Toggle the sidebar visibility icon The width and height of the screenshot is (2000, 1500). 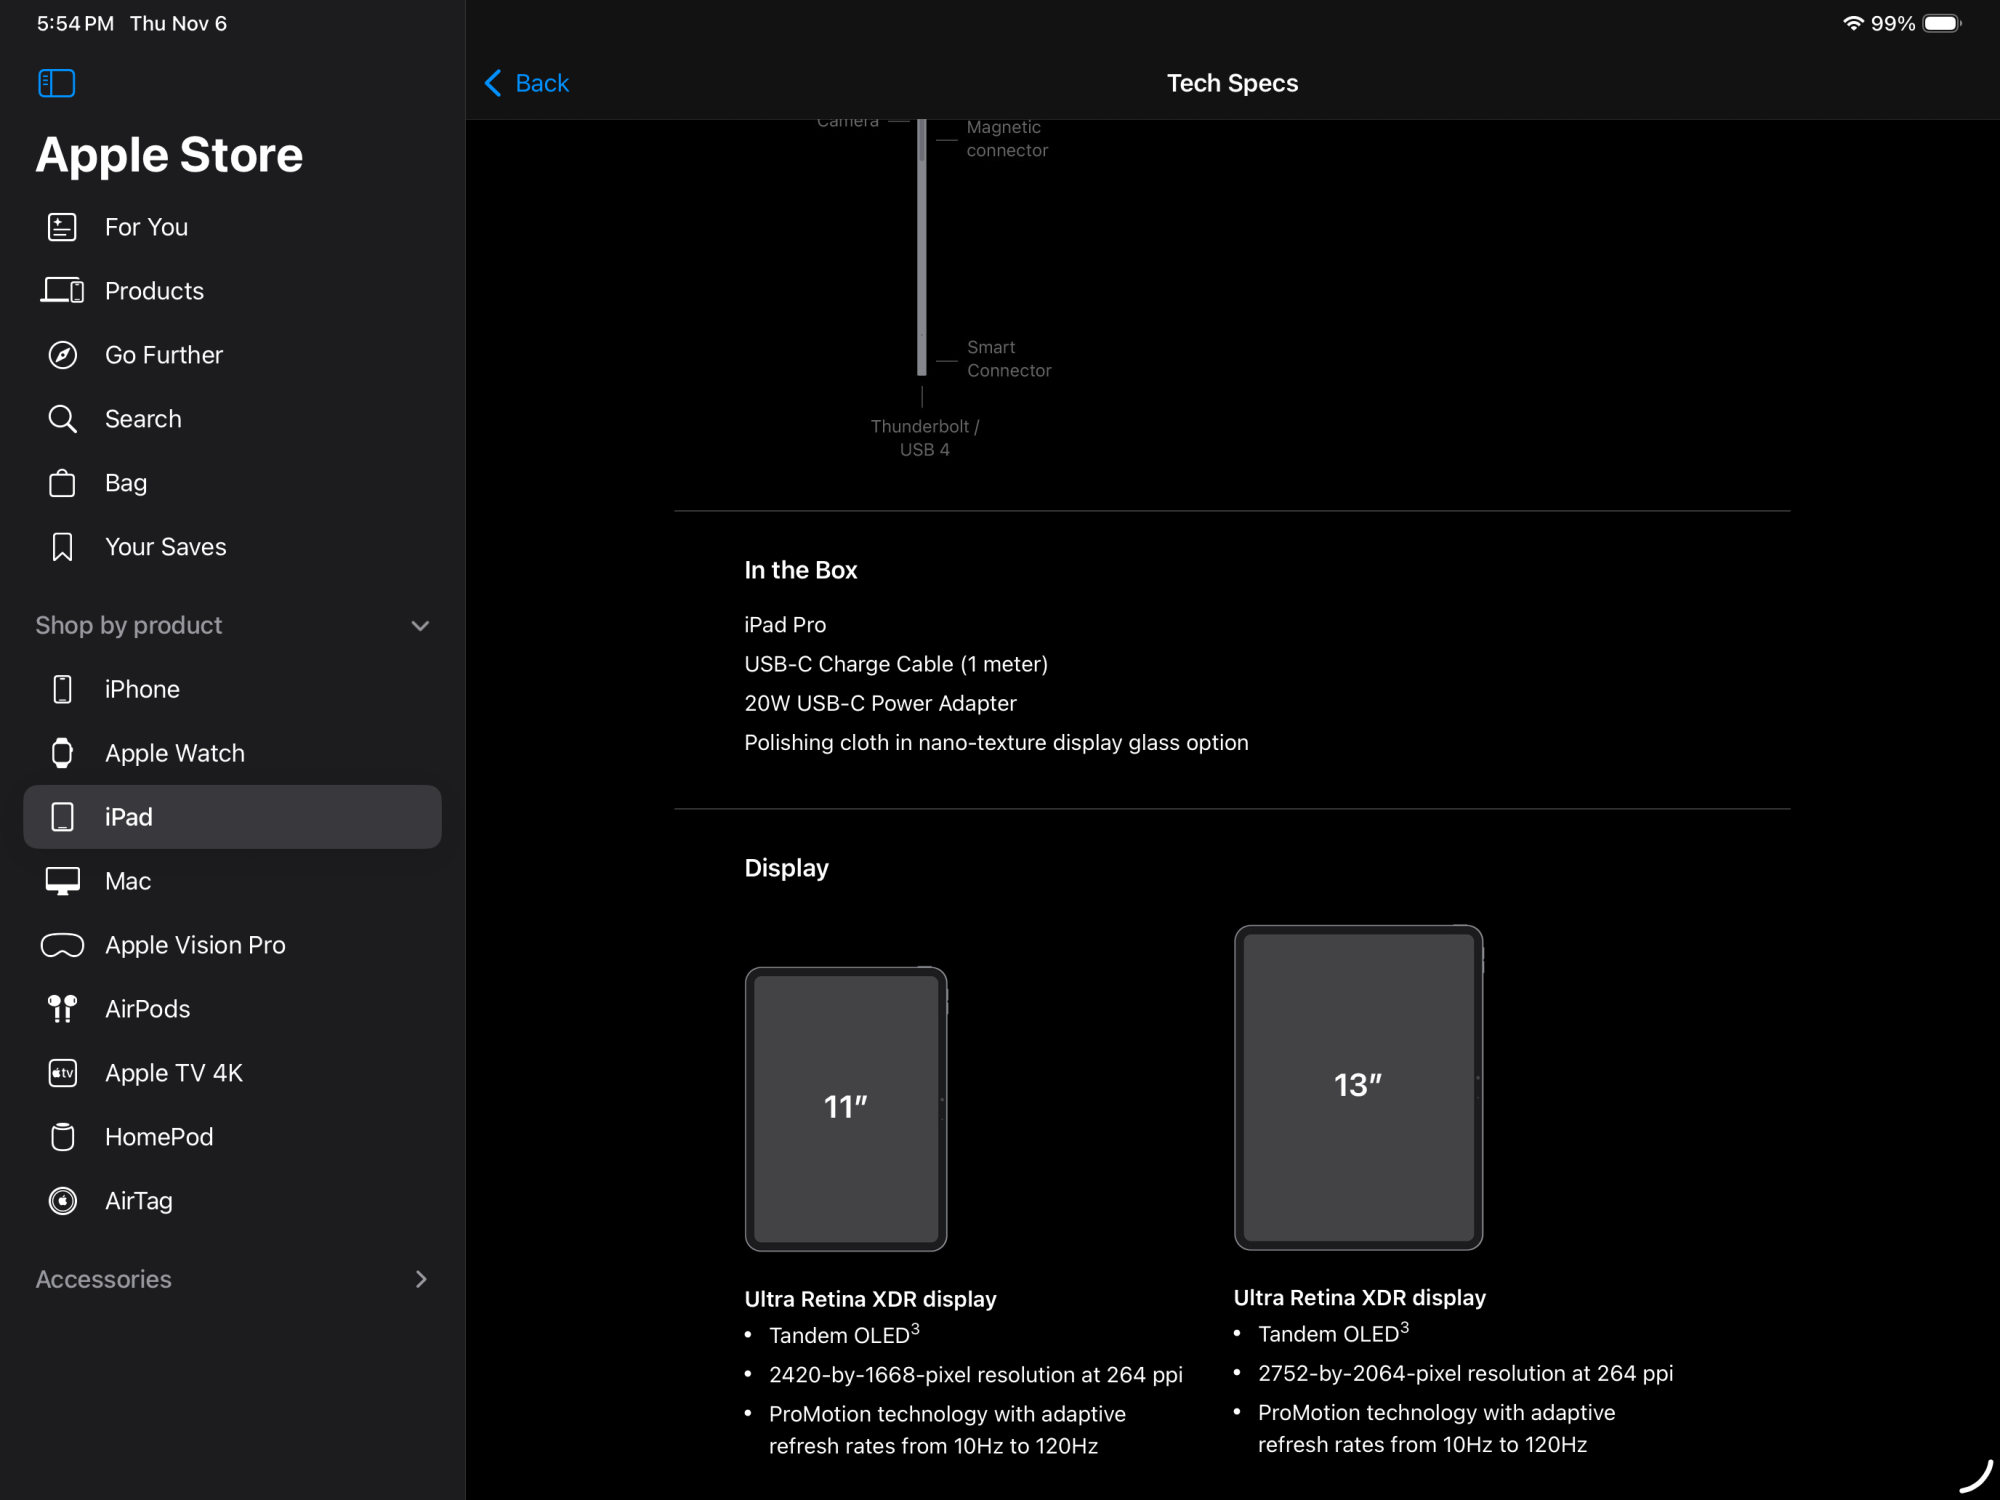pos(57,83)
